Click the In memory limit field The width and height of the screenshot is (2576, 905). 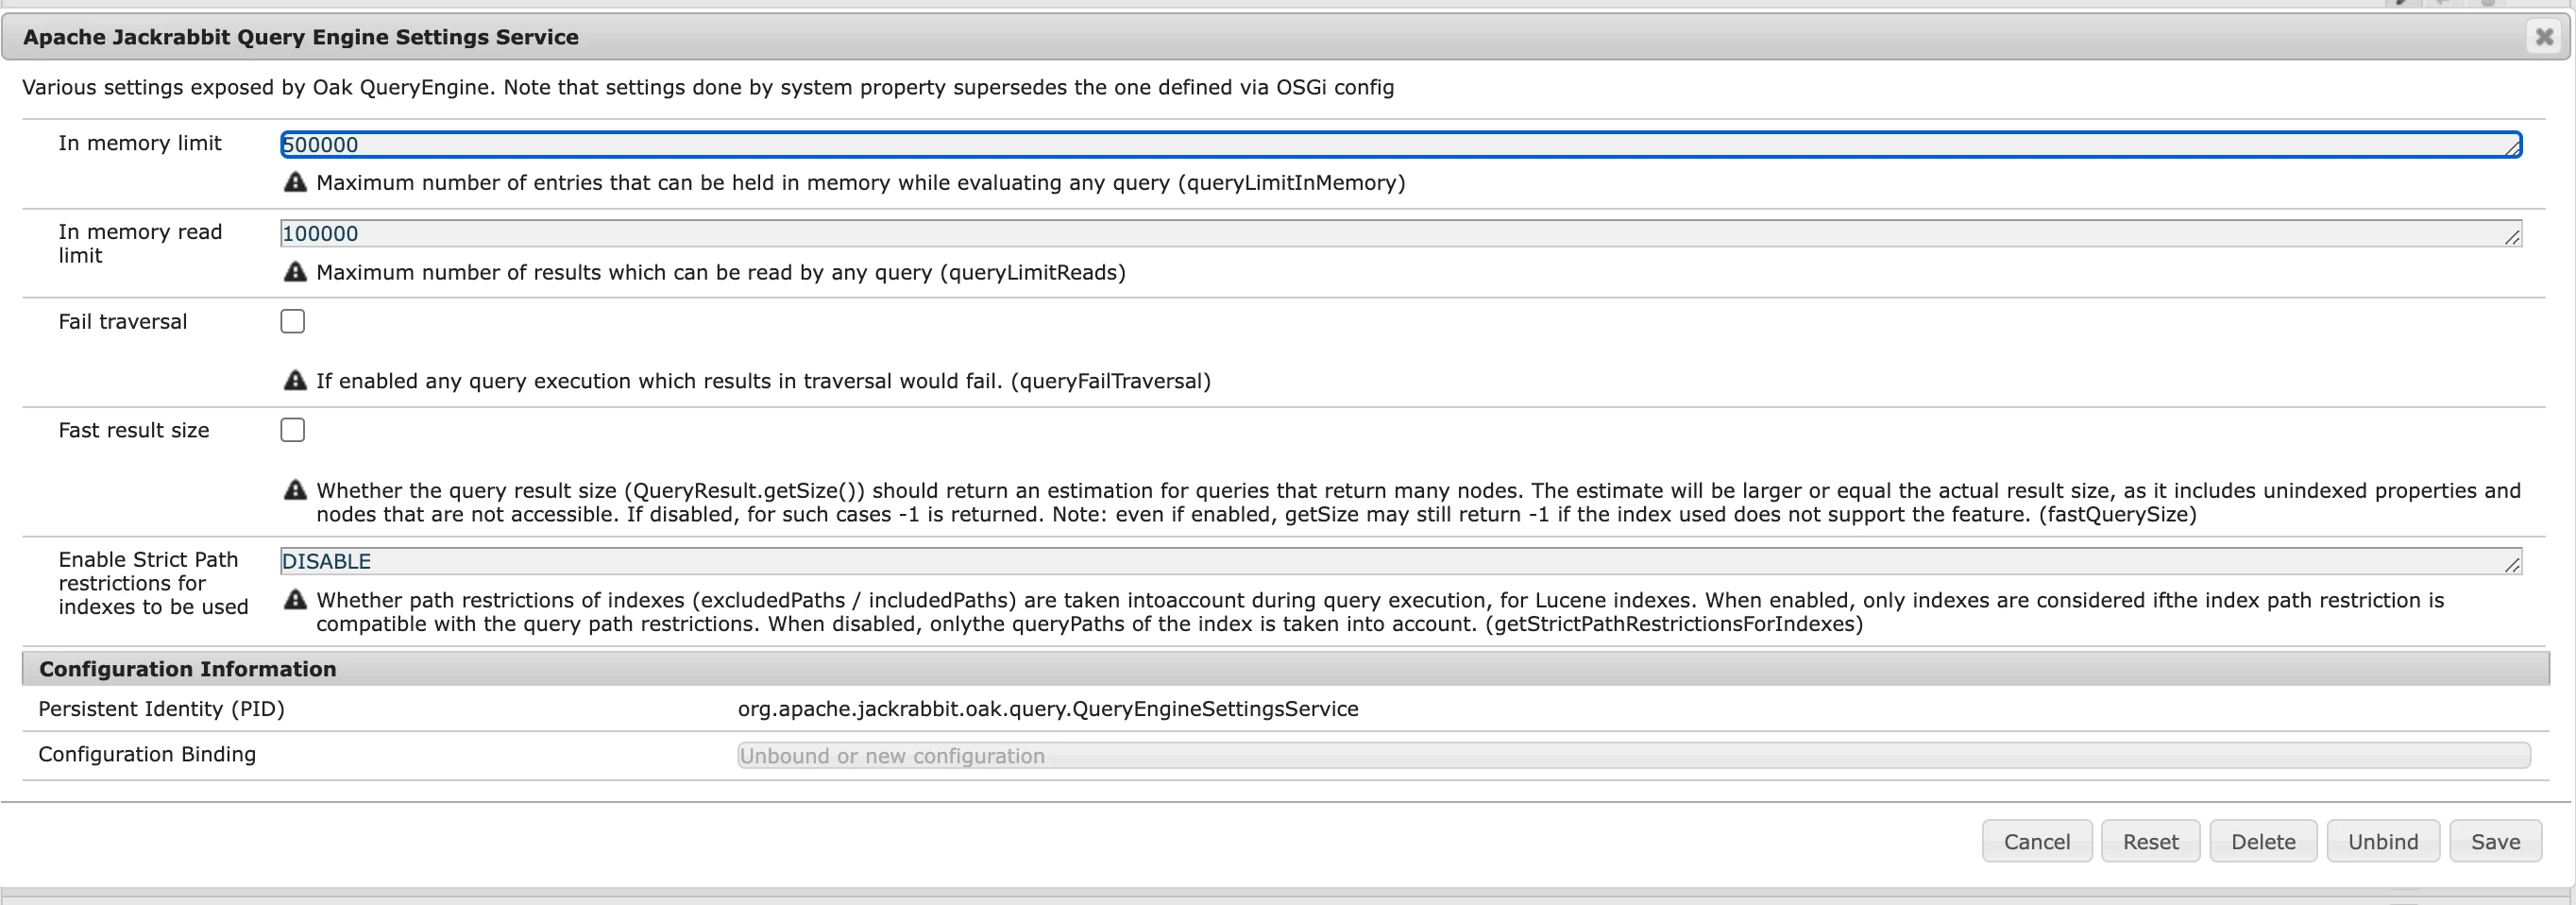[x=1401, y=144]
